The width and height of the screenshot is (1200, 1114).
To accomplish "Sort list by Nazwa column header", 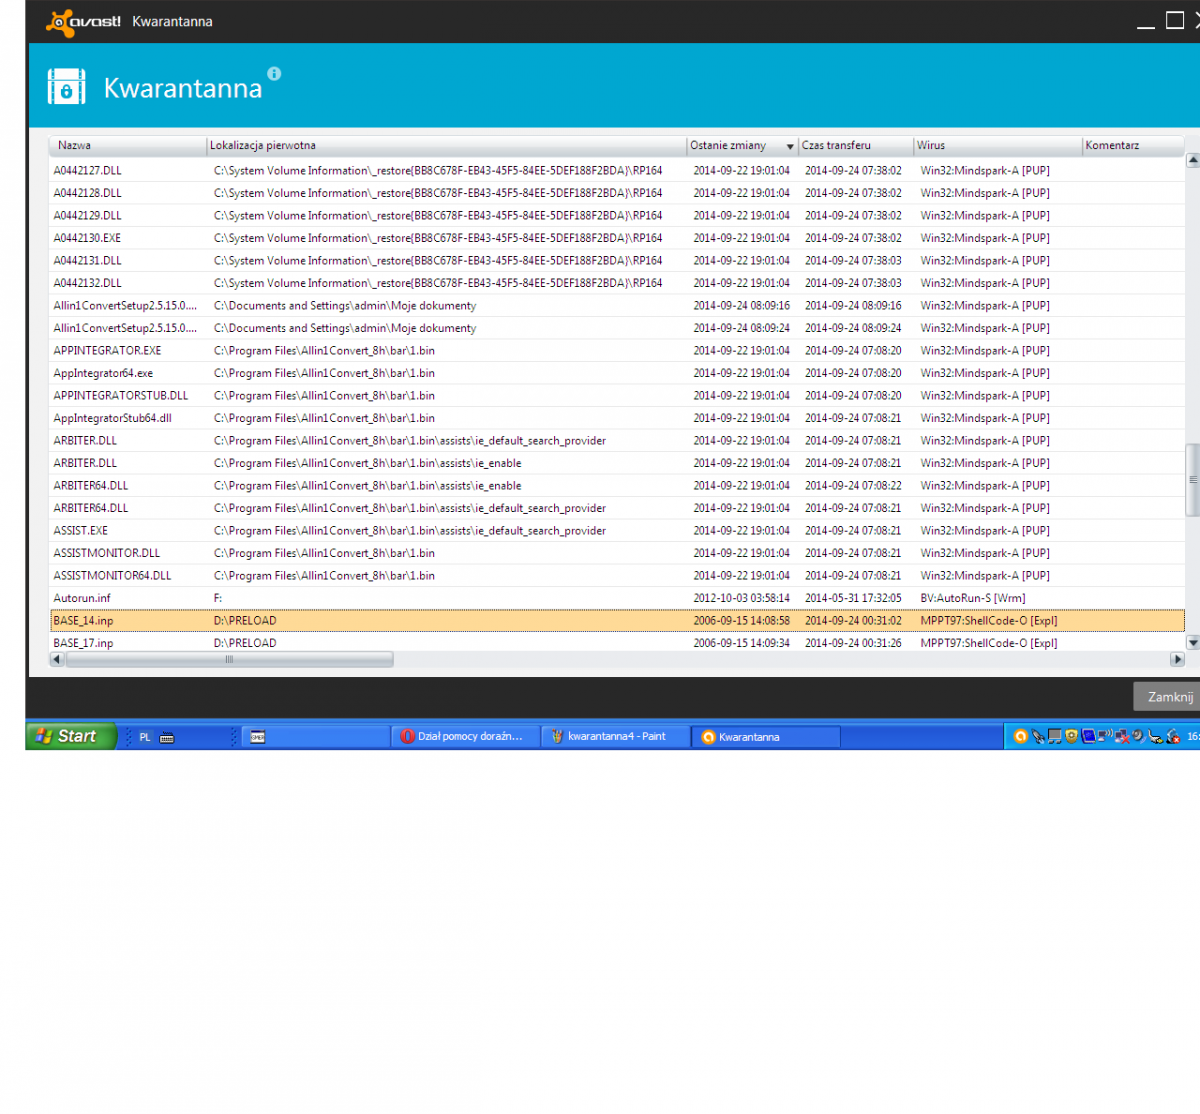I will [x=127, y=146].
